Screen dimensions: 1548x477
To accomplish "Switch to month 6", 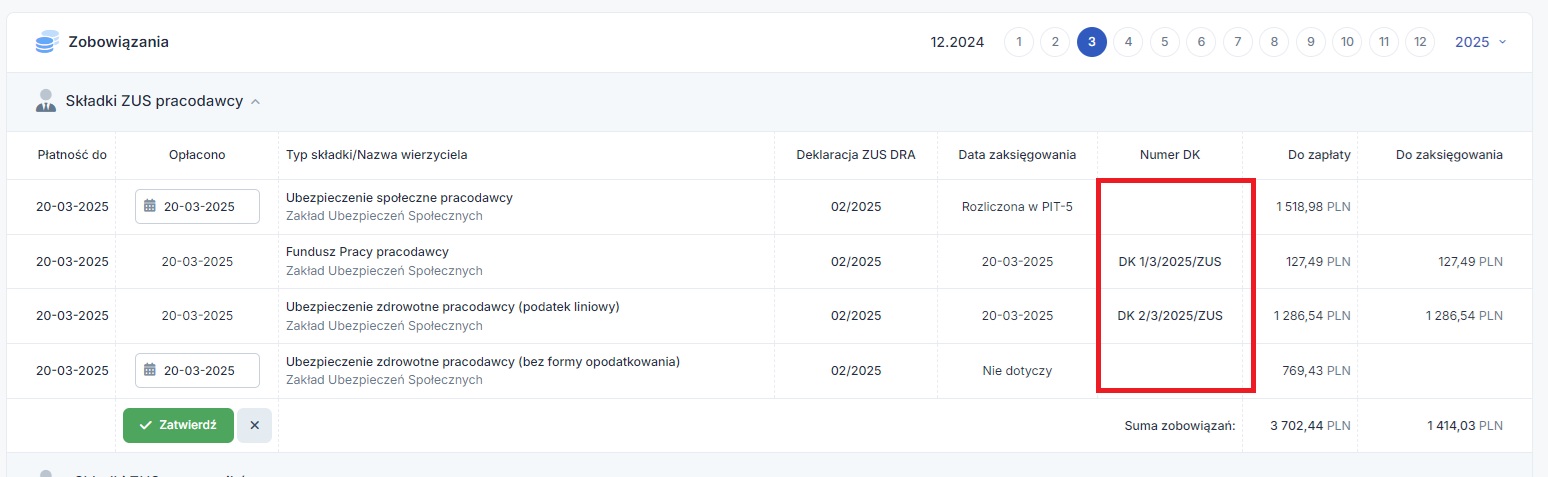I will [x=1201, y=42].
